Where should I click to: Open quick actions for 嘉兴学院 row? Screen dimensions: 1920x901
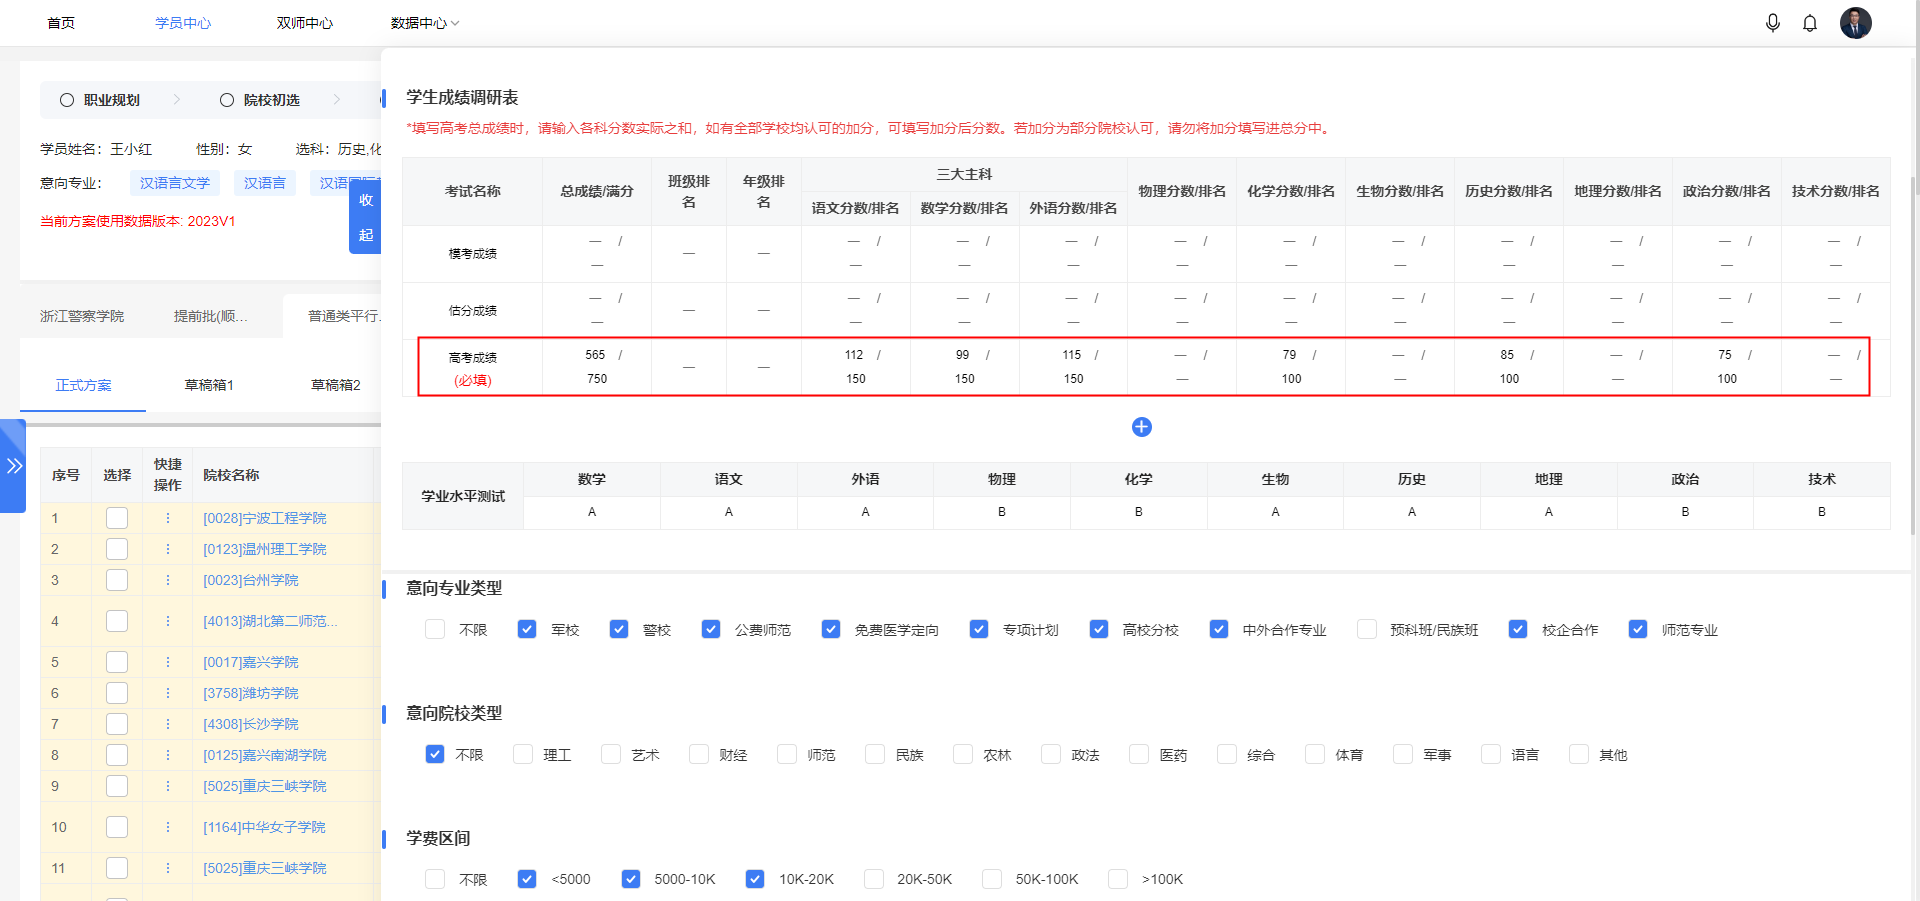point(168,661)
